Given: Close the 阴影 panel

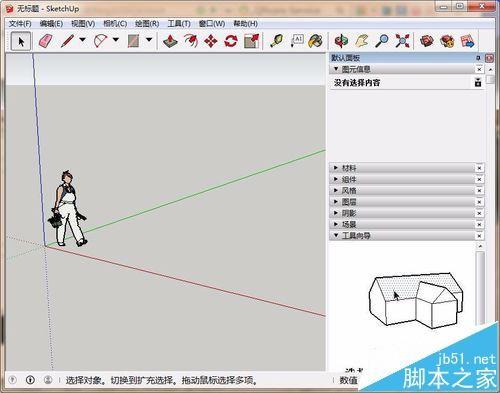Looking at the screenshot, I should tap(479, 213).
